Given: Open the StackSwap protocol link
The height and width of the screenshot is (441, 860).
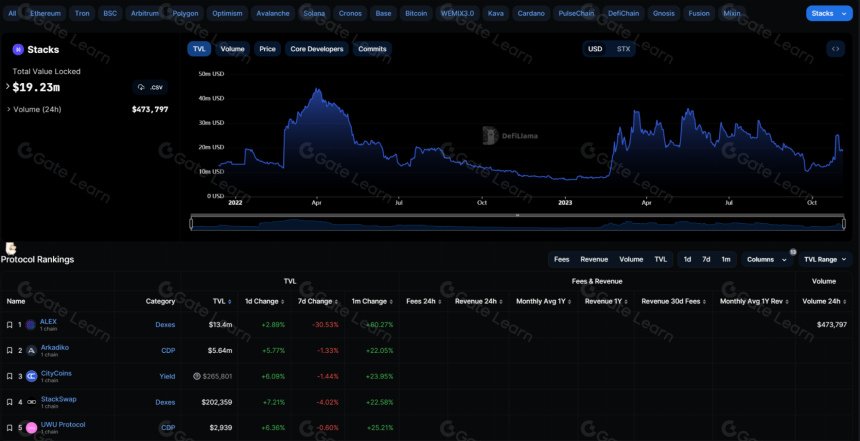Looking at the screenshot, I should click(59, 399).
